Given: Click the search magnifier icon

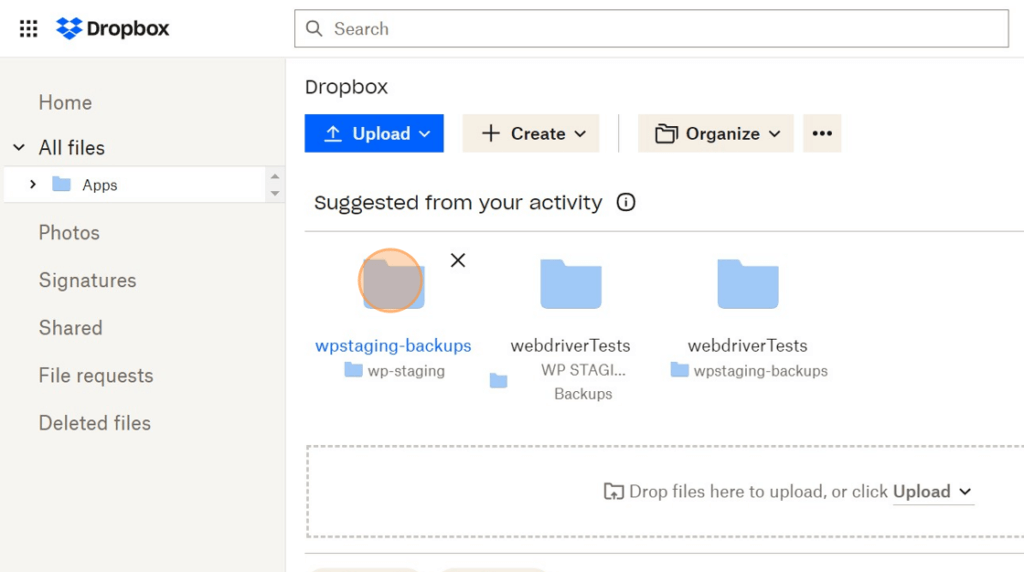Looking at the screenshot, I should click(x=314, y=29).
